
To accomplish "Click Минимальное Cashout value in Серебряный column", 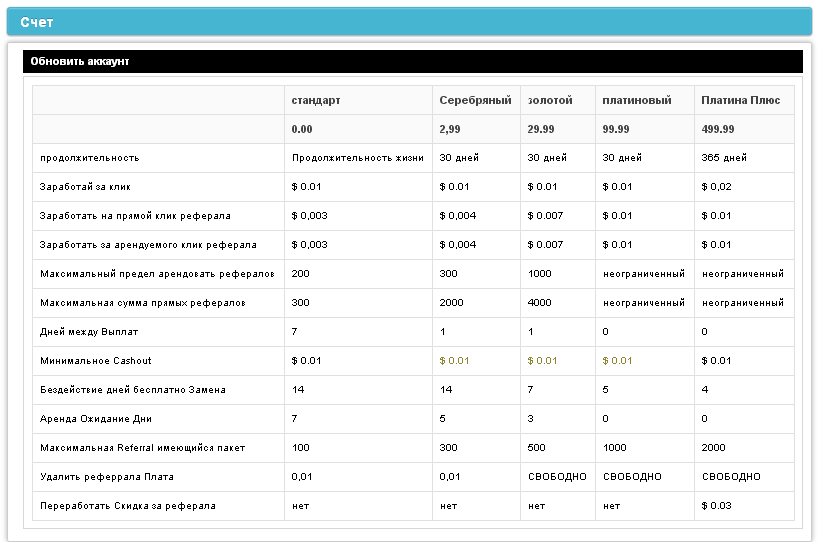I will (454, 361).
